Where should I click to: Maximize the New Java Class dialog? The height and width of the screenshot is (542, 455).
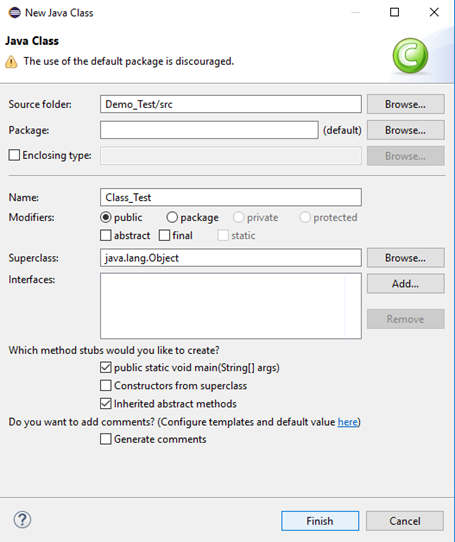394,12
